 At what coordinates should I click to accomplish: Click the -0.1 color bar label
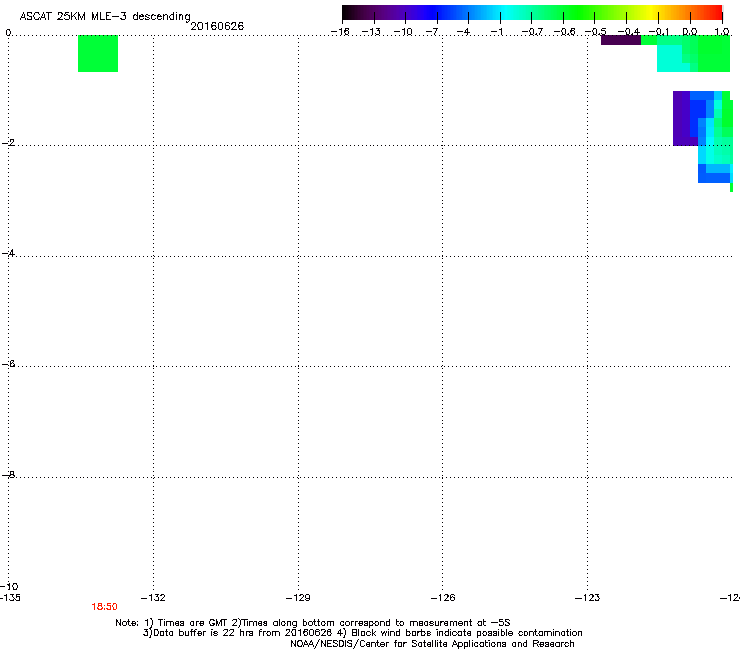point(659,32)
